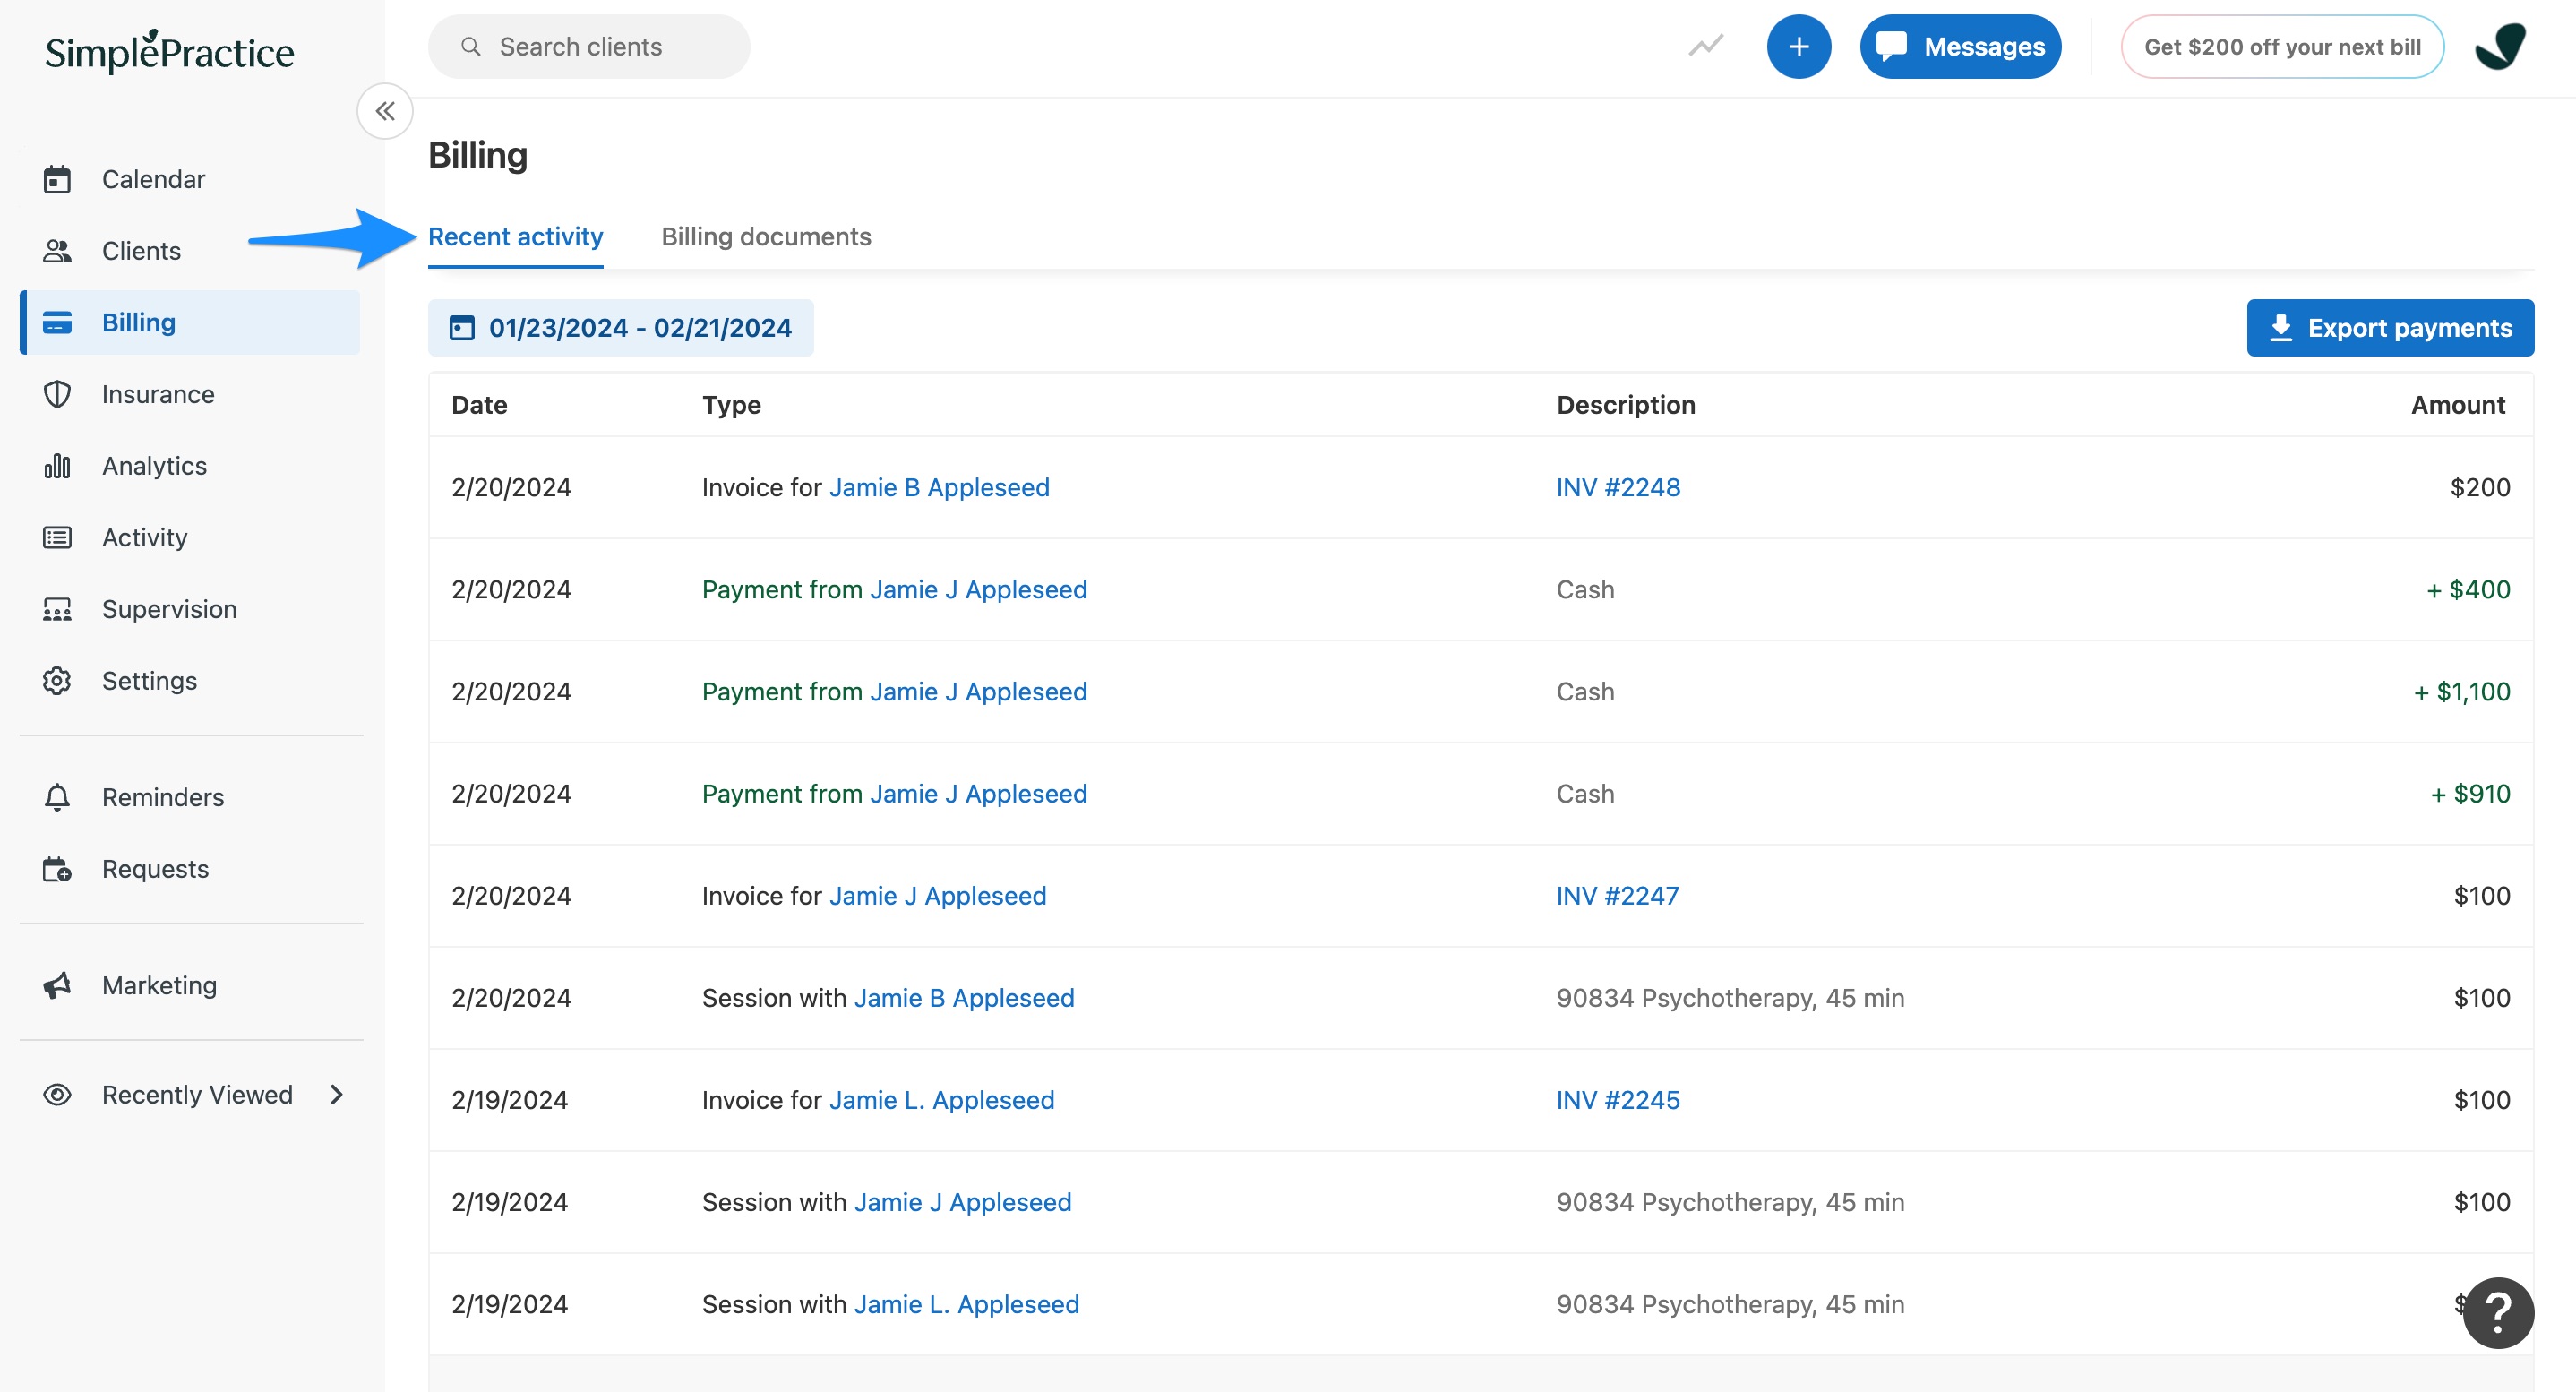The image size is (2576, 1392).
Task: Click the Recently Viewed eye icon
Action: click(57, 1095)
